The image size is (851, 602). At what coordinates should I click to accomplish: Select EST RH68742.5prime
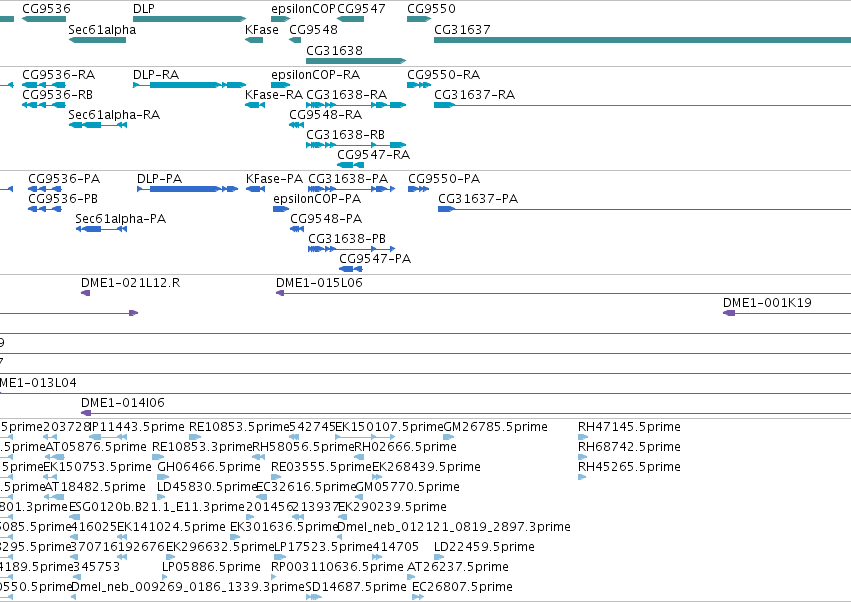(x=629, y=447)
